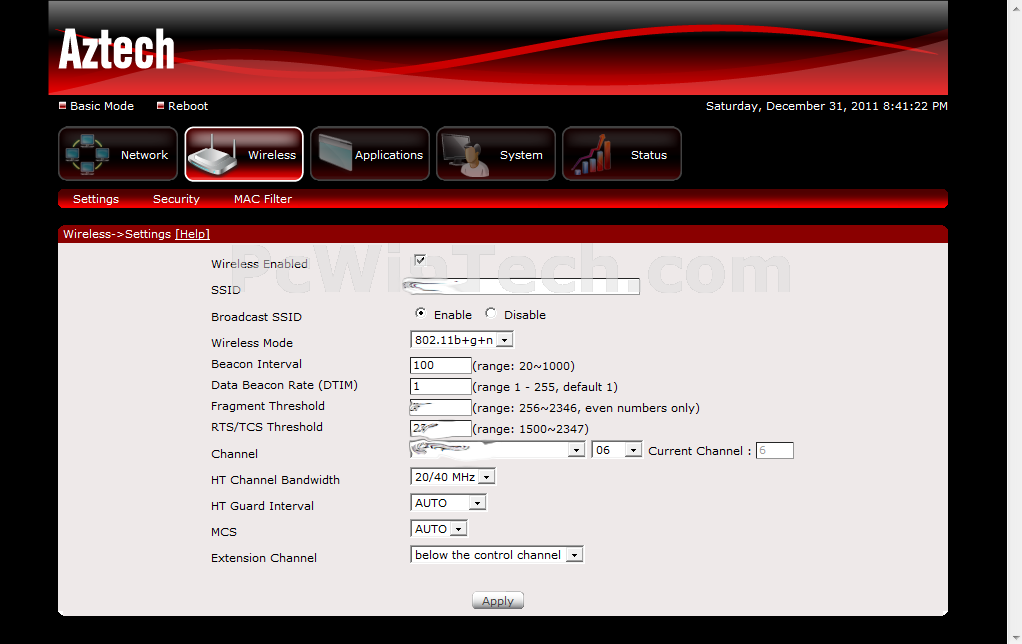Click the Apply button
Screen dimensions: 1022x644
click(498, 600)
